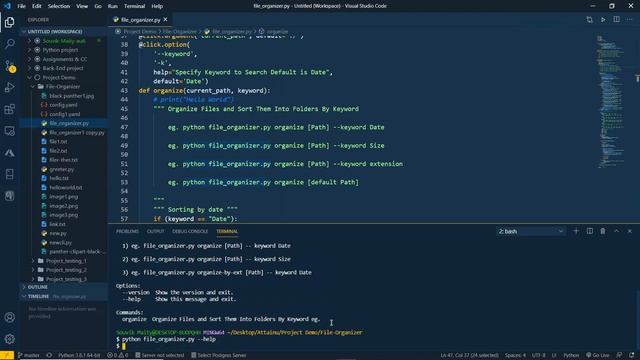The image size is (640, 360).
Task: Open the Azure view in activity bar
Action: coord(9,153)
